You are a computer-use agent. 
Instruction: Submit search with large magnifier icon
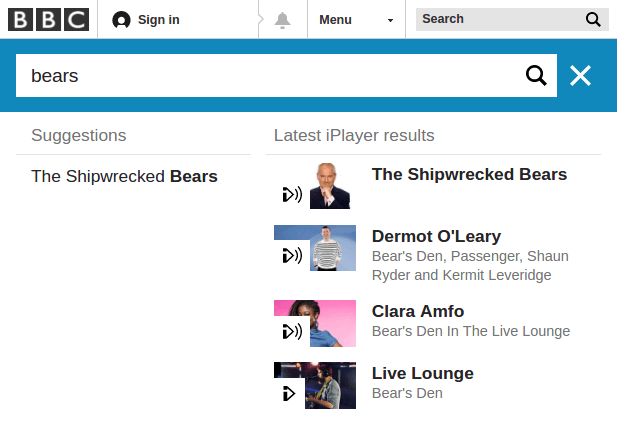point(536,76)
